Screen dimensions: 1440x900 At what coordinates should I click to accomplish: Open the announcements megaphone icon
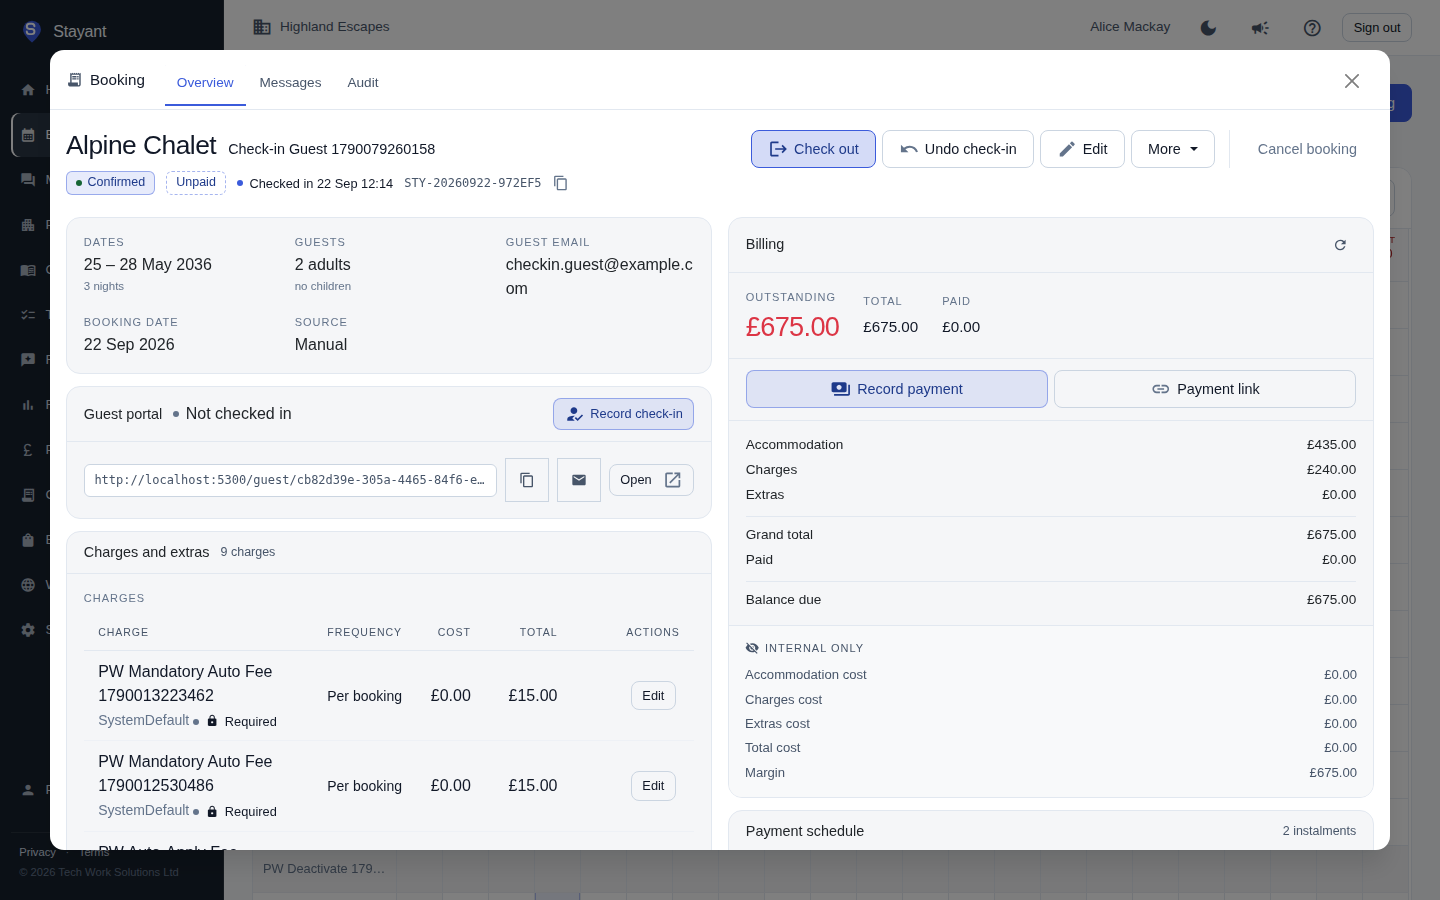(x=1260, y=28)
